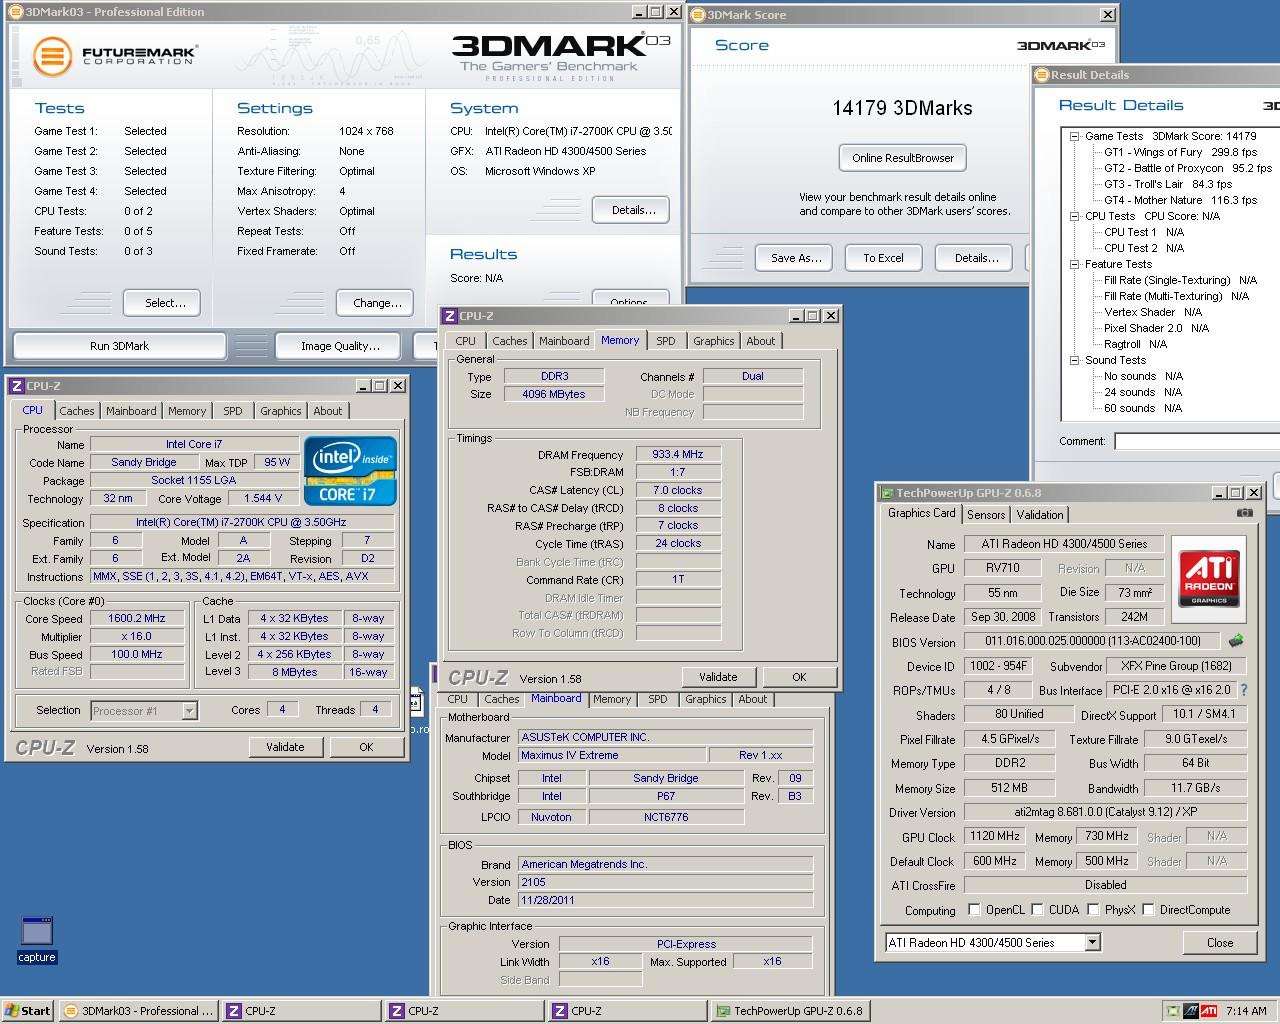Click the taskbar clock showing 7:14 AM
This screenshot has width=1280, height=1024.
pyautogui.click(x=1246, y=1011)
